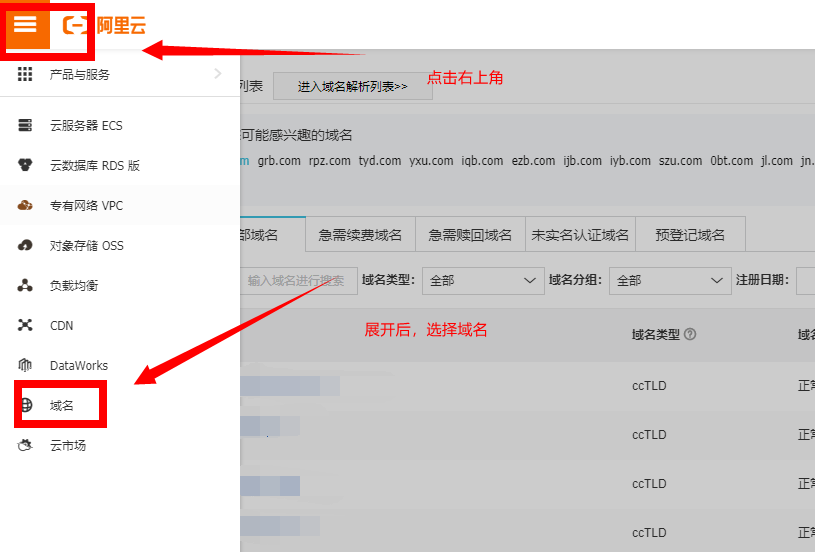815x552 pixels.
Task: Click suggested domain ijb.com
Action: [x=582, y=161]
